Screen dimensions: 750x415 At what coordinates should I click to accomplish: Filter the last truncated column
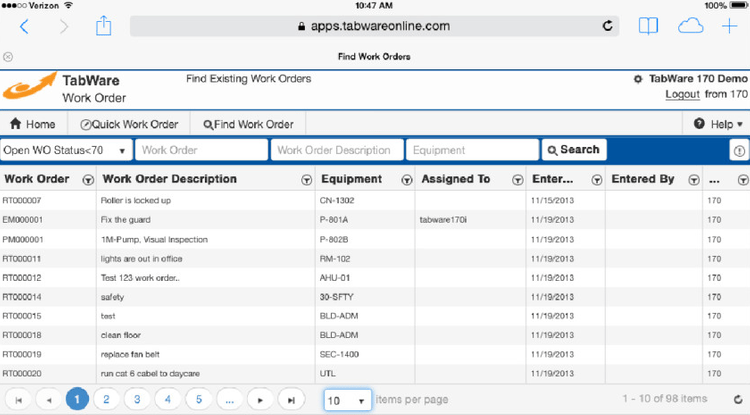[743, 180]
